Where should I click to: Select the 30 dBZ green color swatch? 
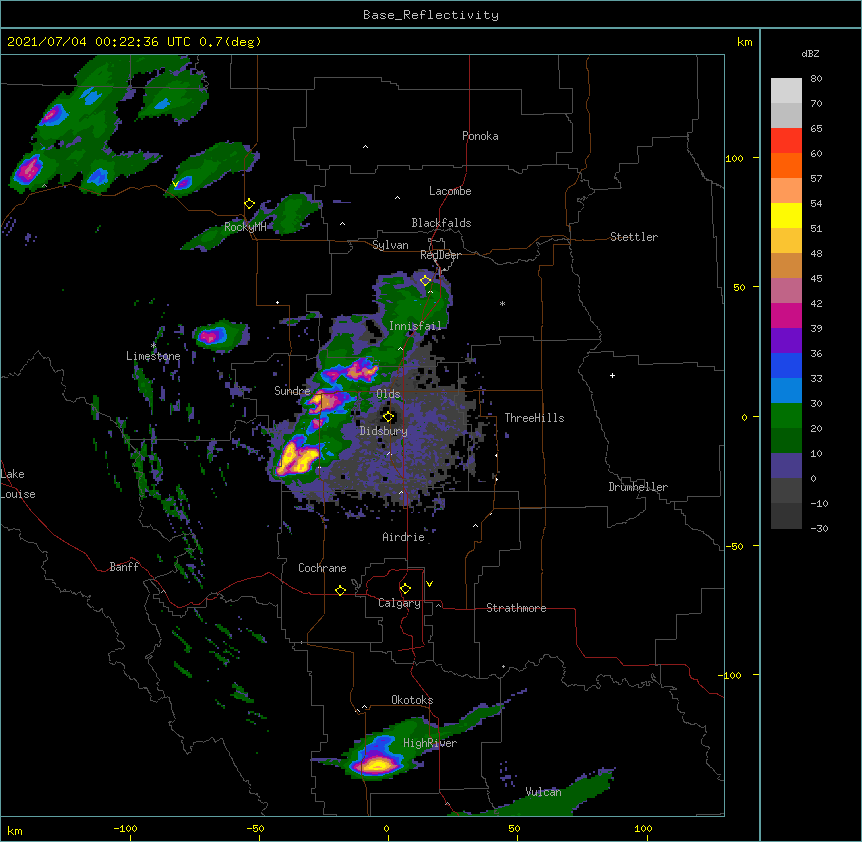pos(786,416)
